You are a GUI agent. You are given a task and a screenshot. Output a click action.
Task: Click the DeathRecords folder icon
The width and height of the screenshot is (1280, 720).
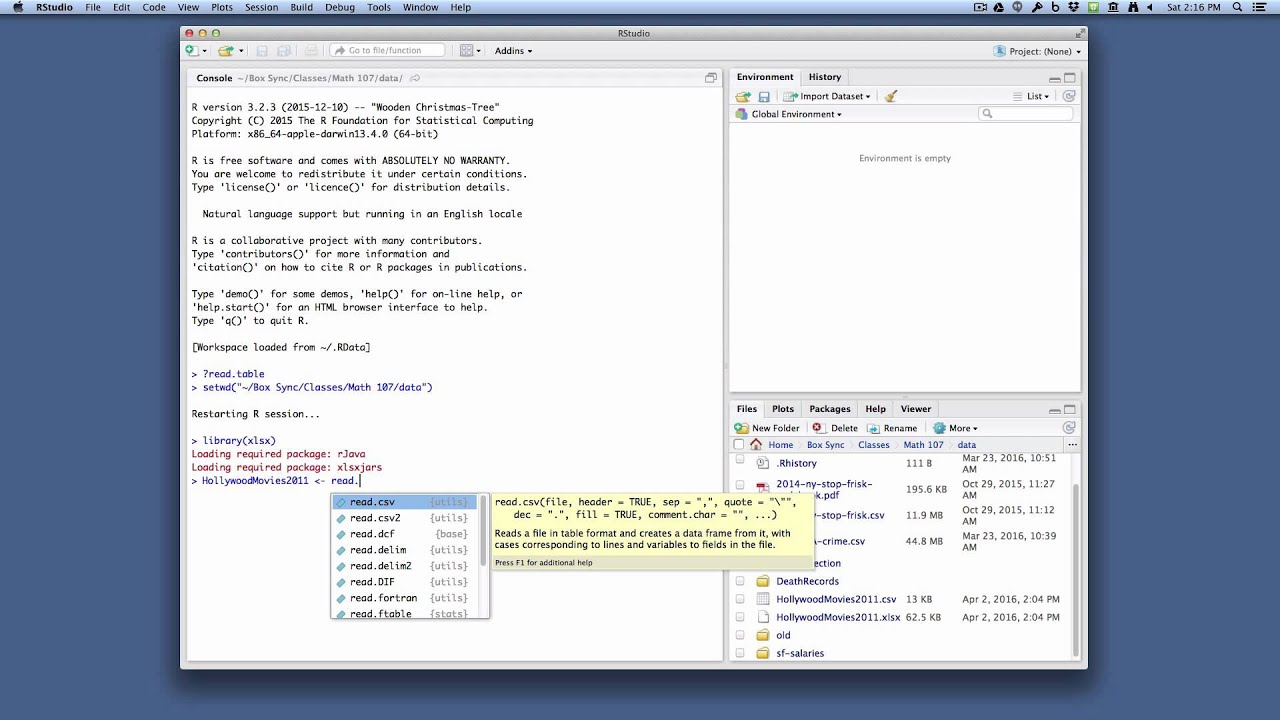[763, 581]
